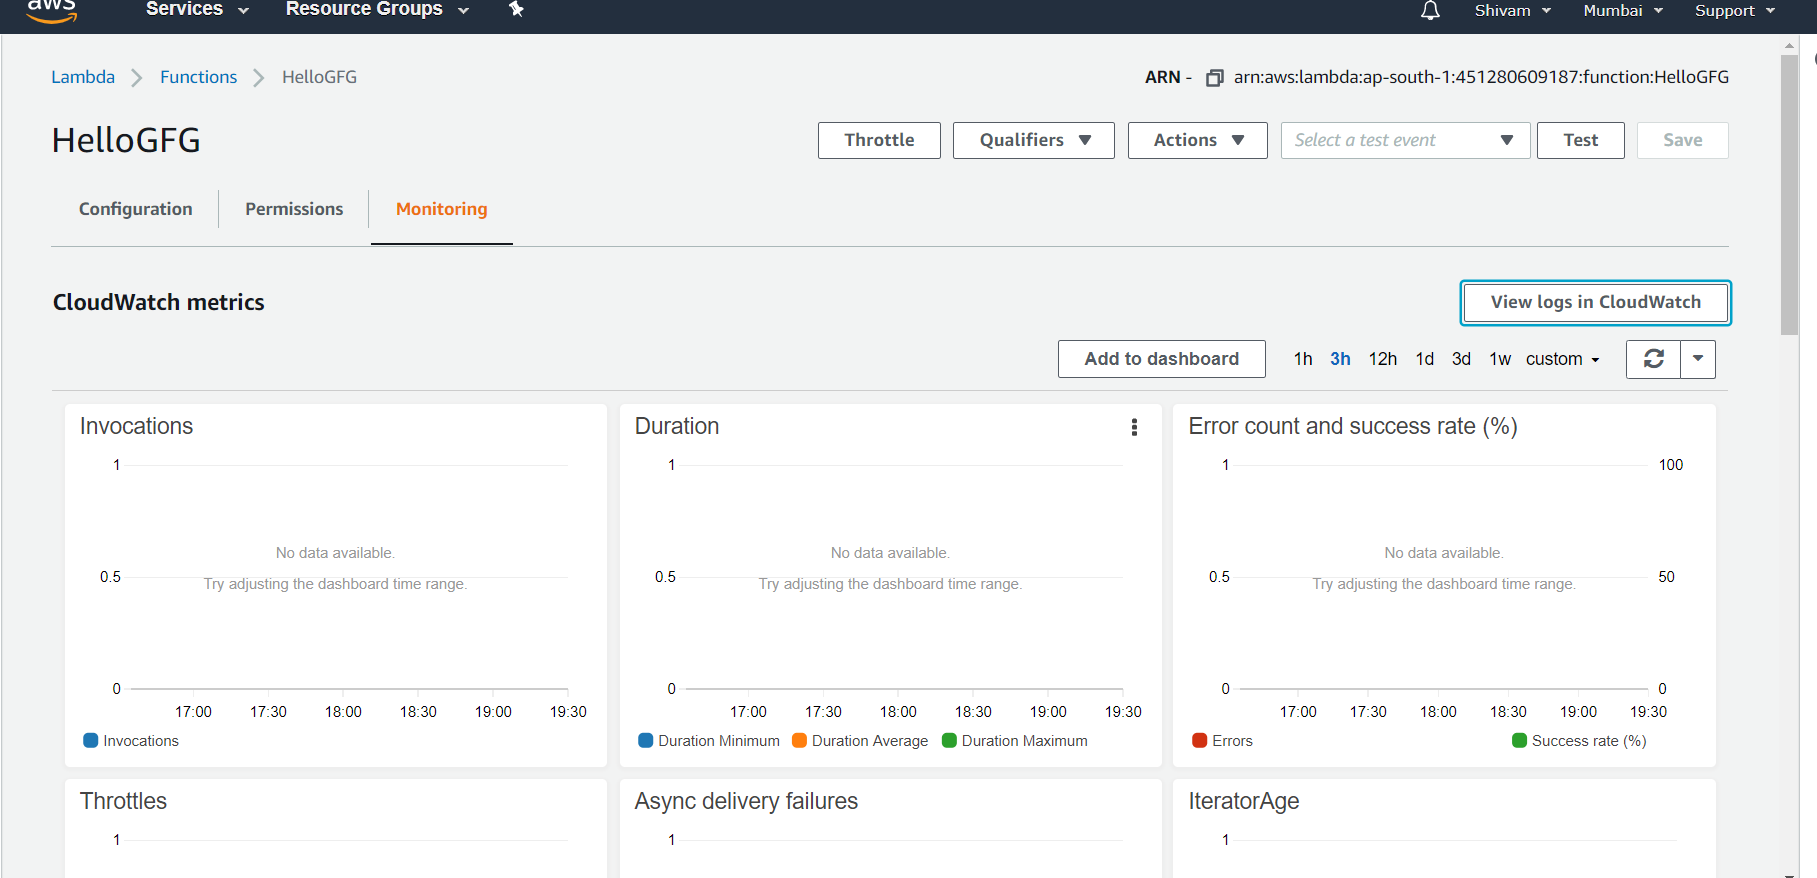The image size is (1817, 878).
Task: Open the refresh options dropdown arrow
Action: 1698,359
